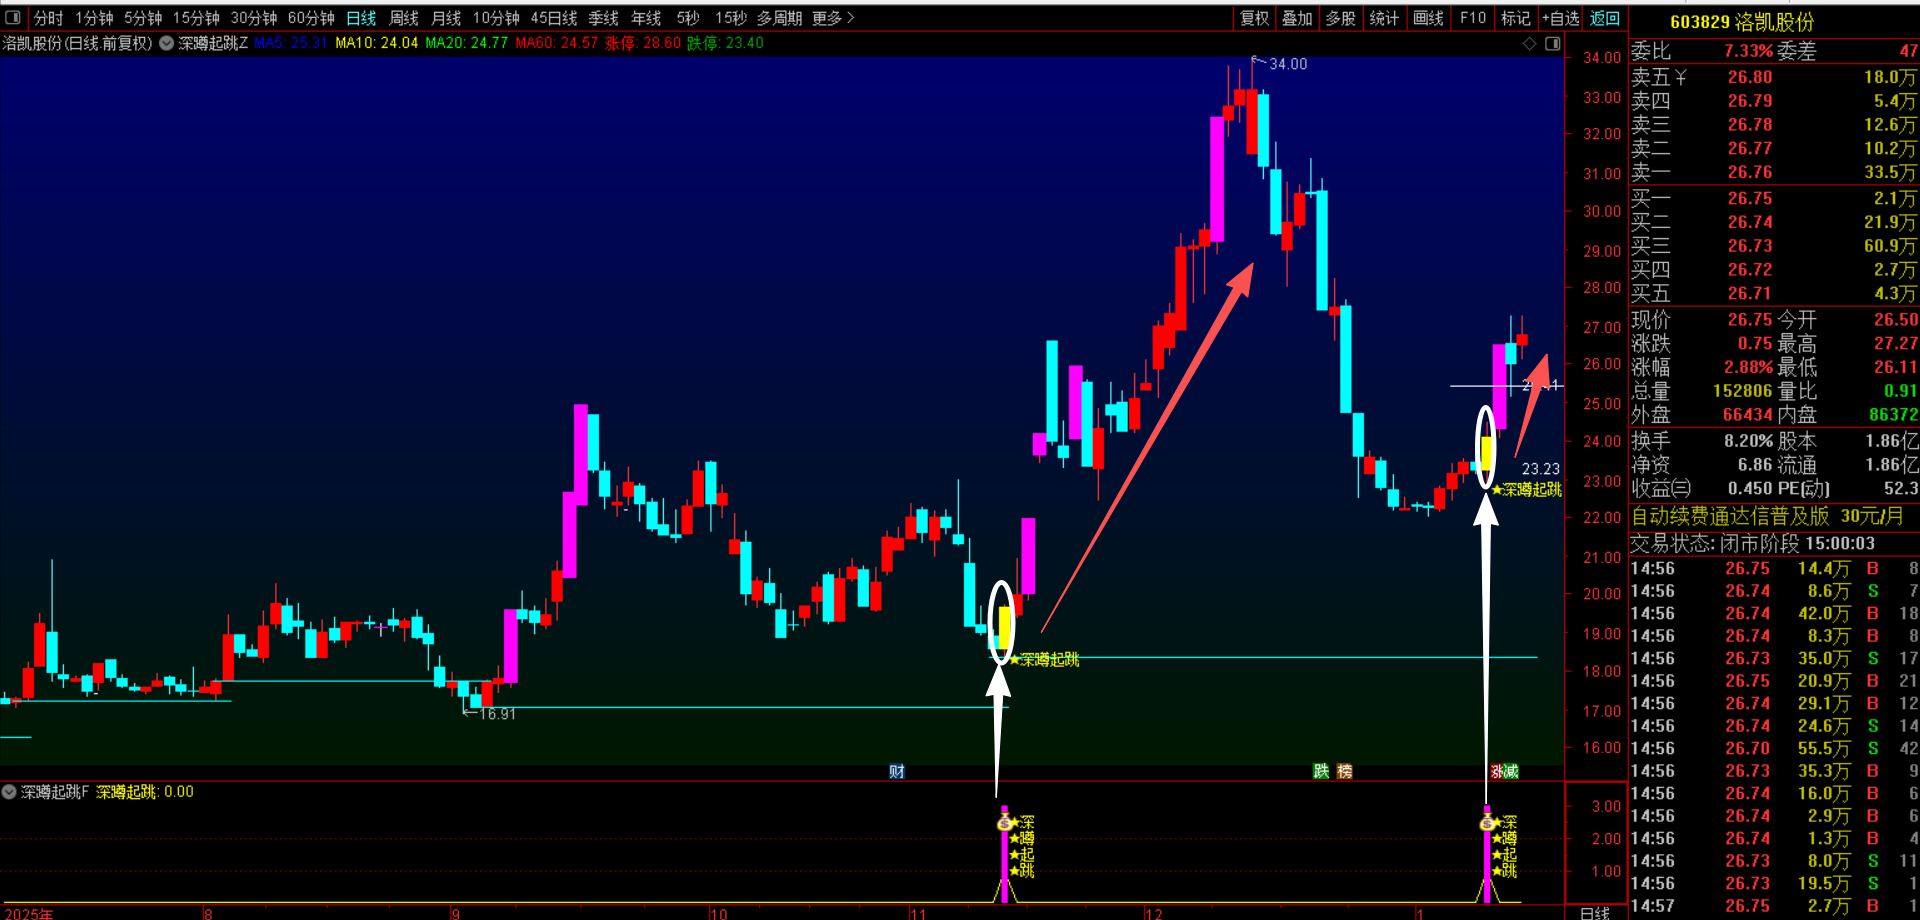
Task: Click the MA60: 24.57 legend value
Action: pyautogui.click(x=556, y=43)
